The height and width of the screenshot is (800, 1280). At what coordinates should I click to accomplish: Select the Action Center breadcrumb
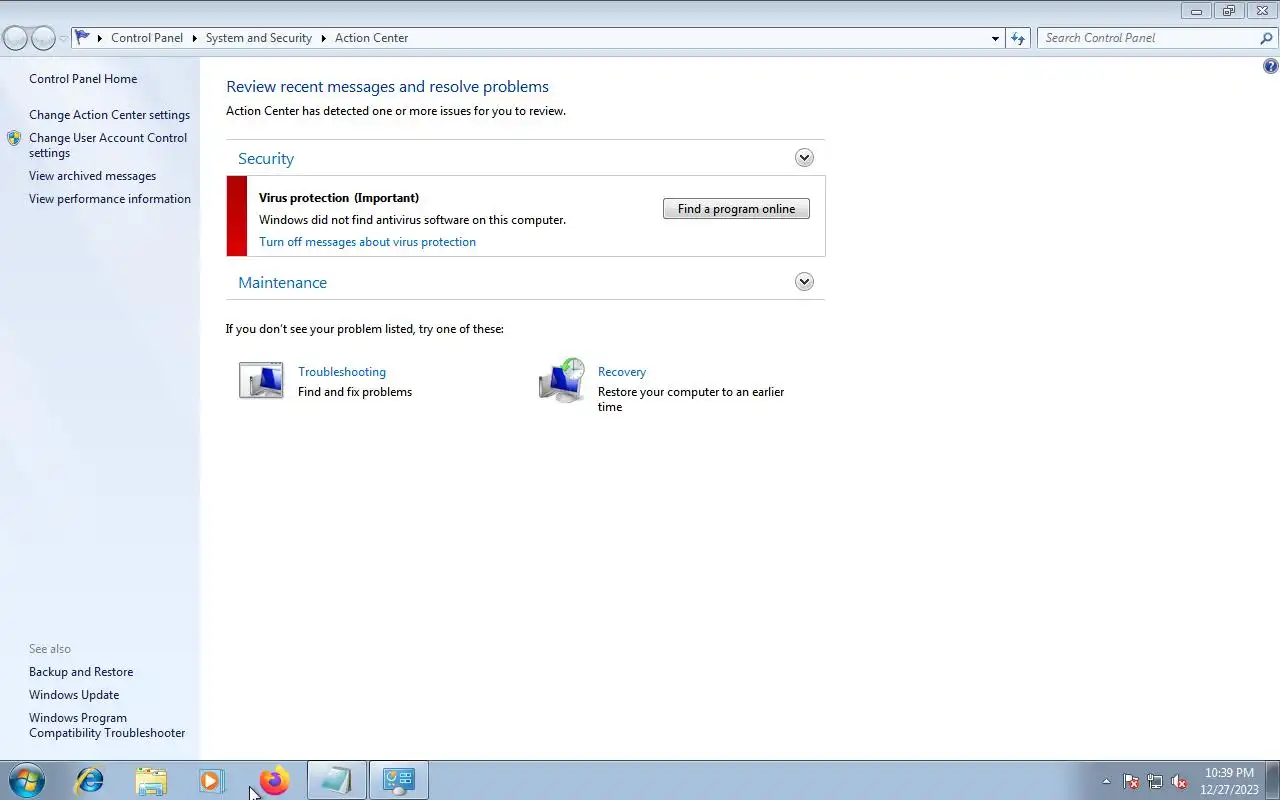(371, 38)
